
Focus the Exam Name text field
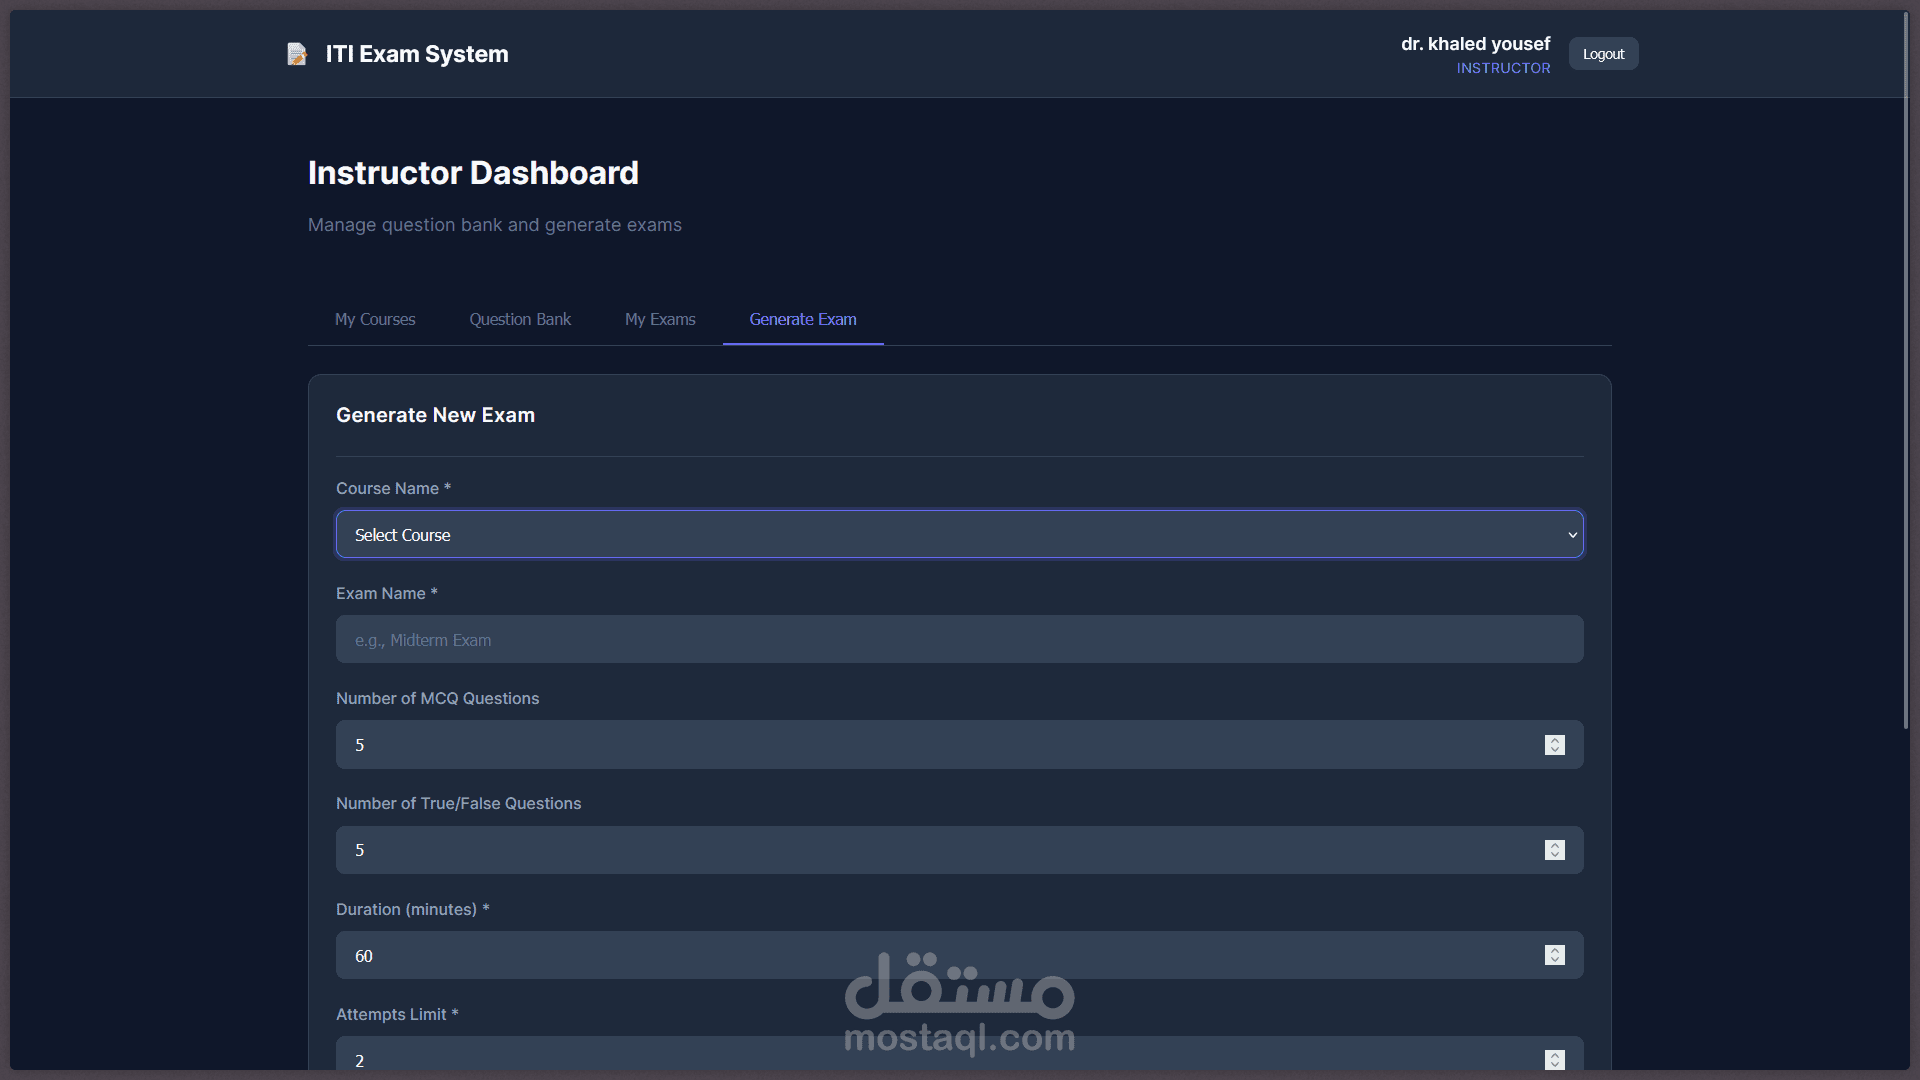pyautogui.click(x=958, y=640)
